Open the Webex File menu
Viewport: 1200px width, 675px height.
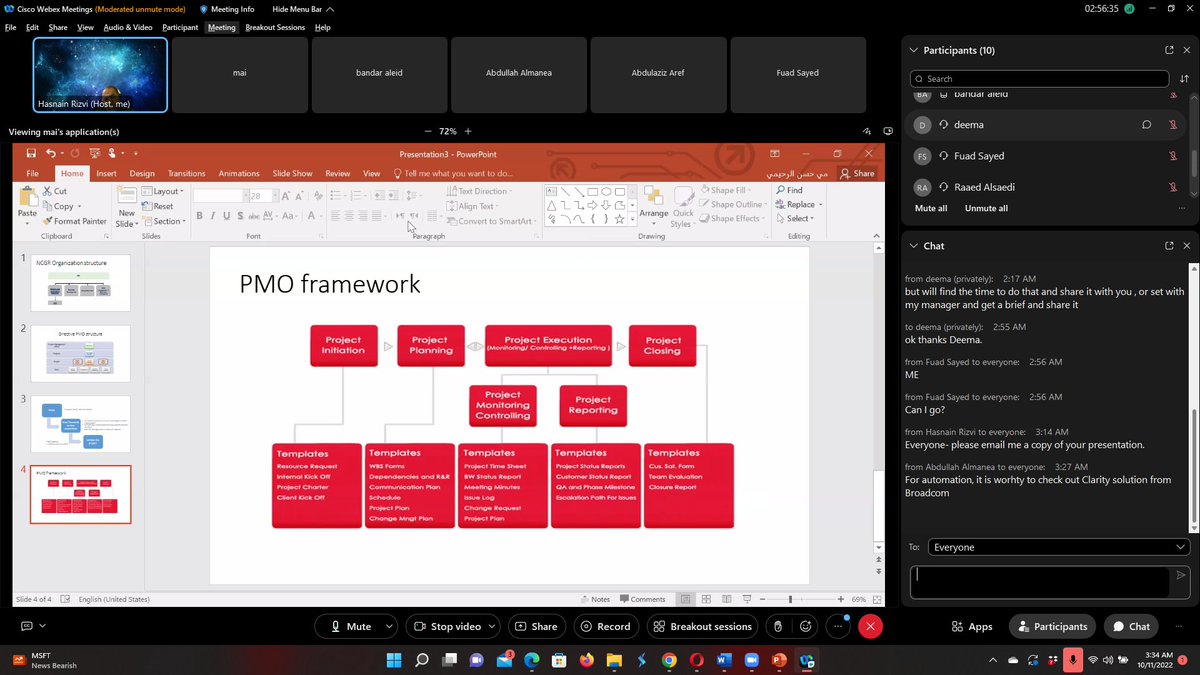10,27
